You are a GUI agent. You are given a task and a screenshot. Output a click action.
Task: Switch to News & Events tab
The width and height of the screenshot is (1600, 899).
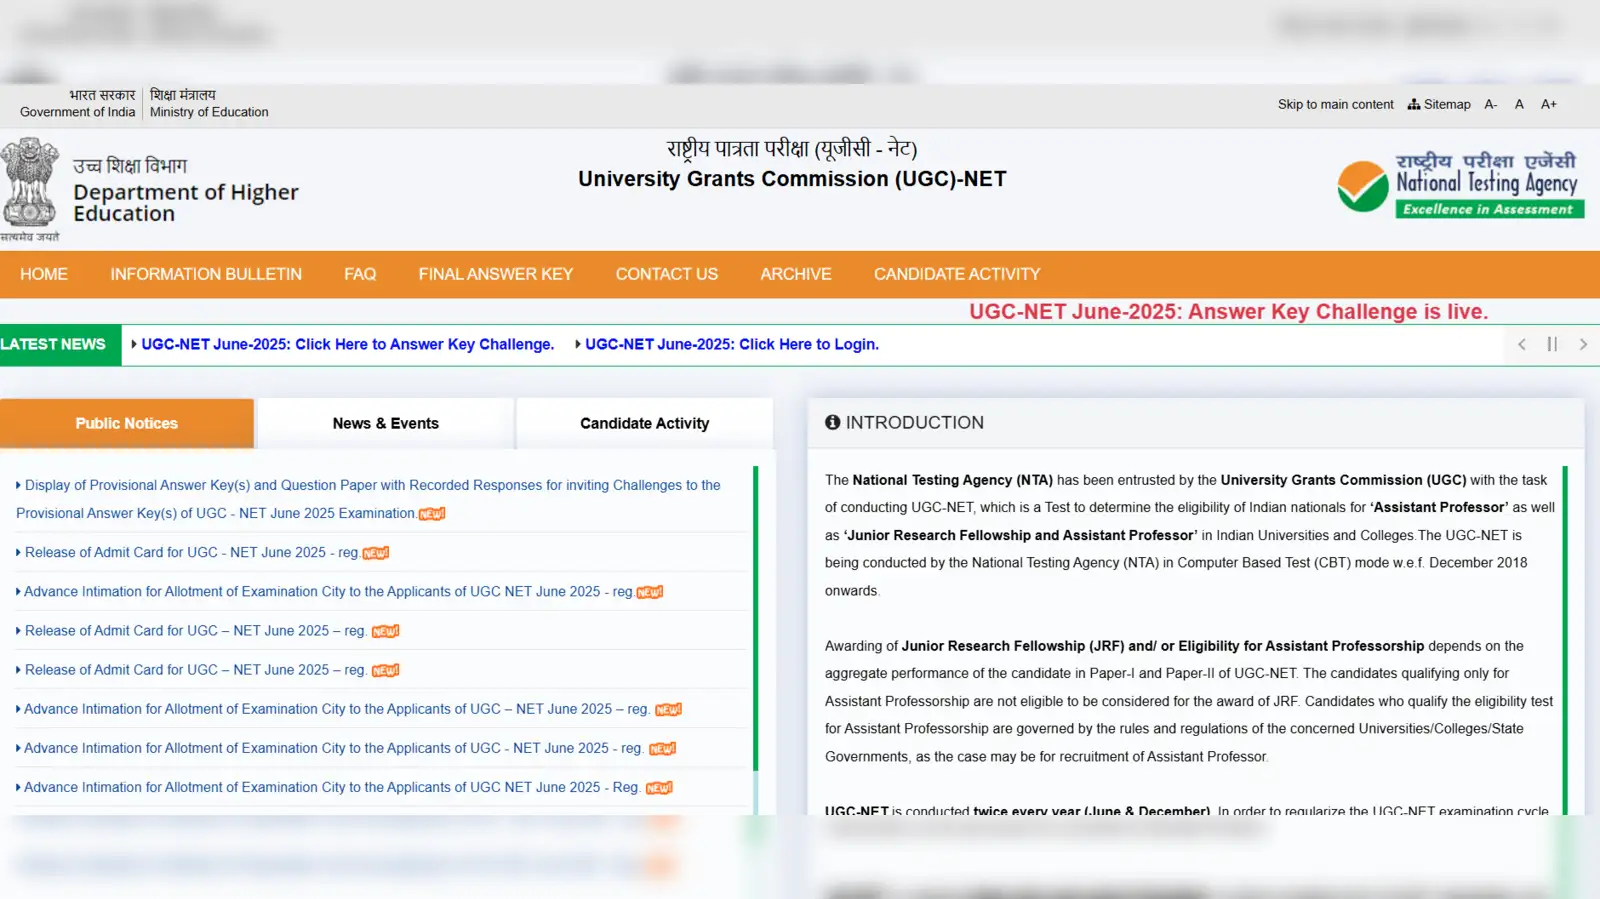pos(386,423)
